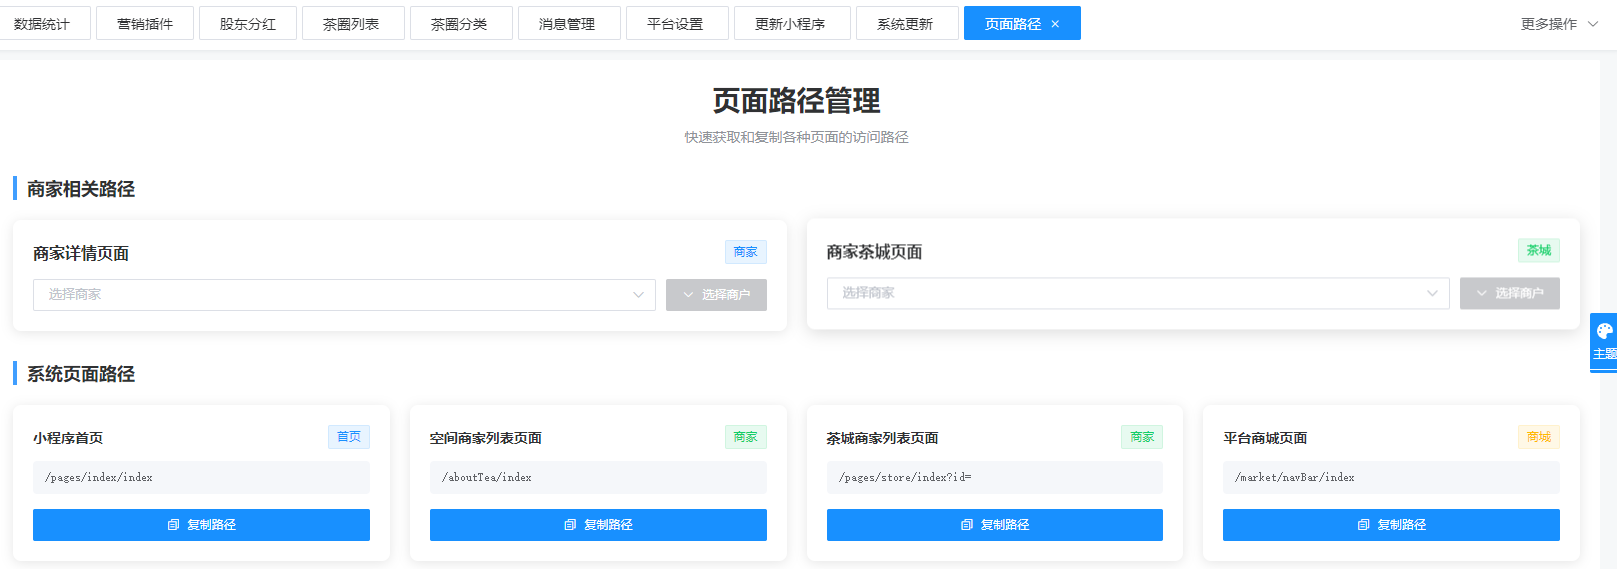This screenshot has width=1617, height=569.
Task: Expand the 更多操作 menu
Action: [x=1558, y=24]
